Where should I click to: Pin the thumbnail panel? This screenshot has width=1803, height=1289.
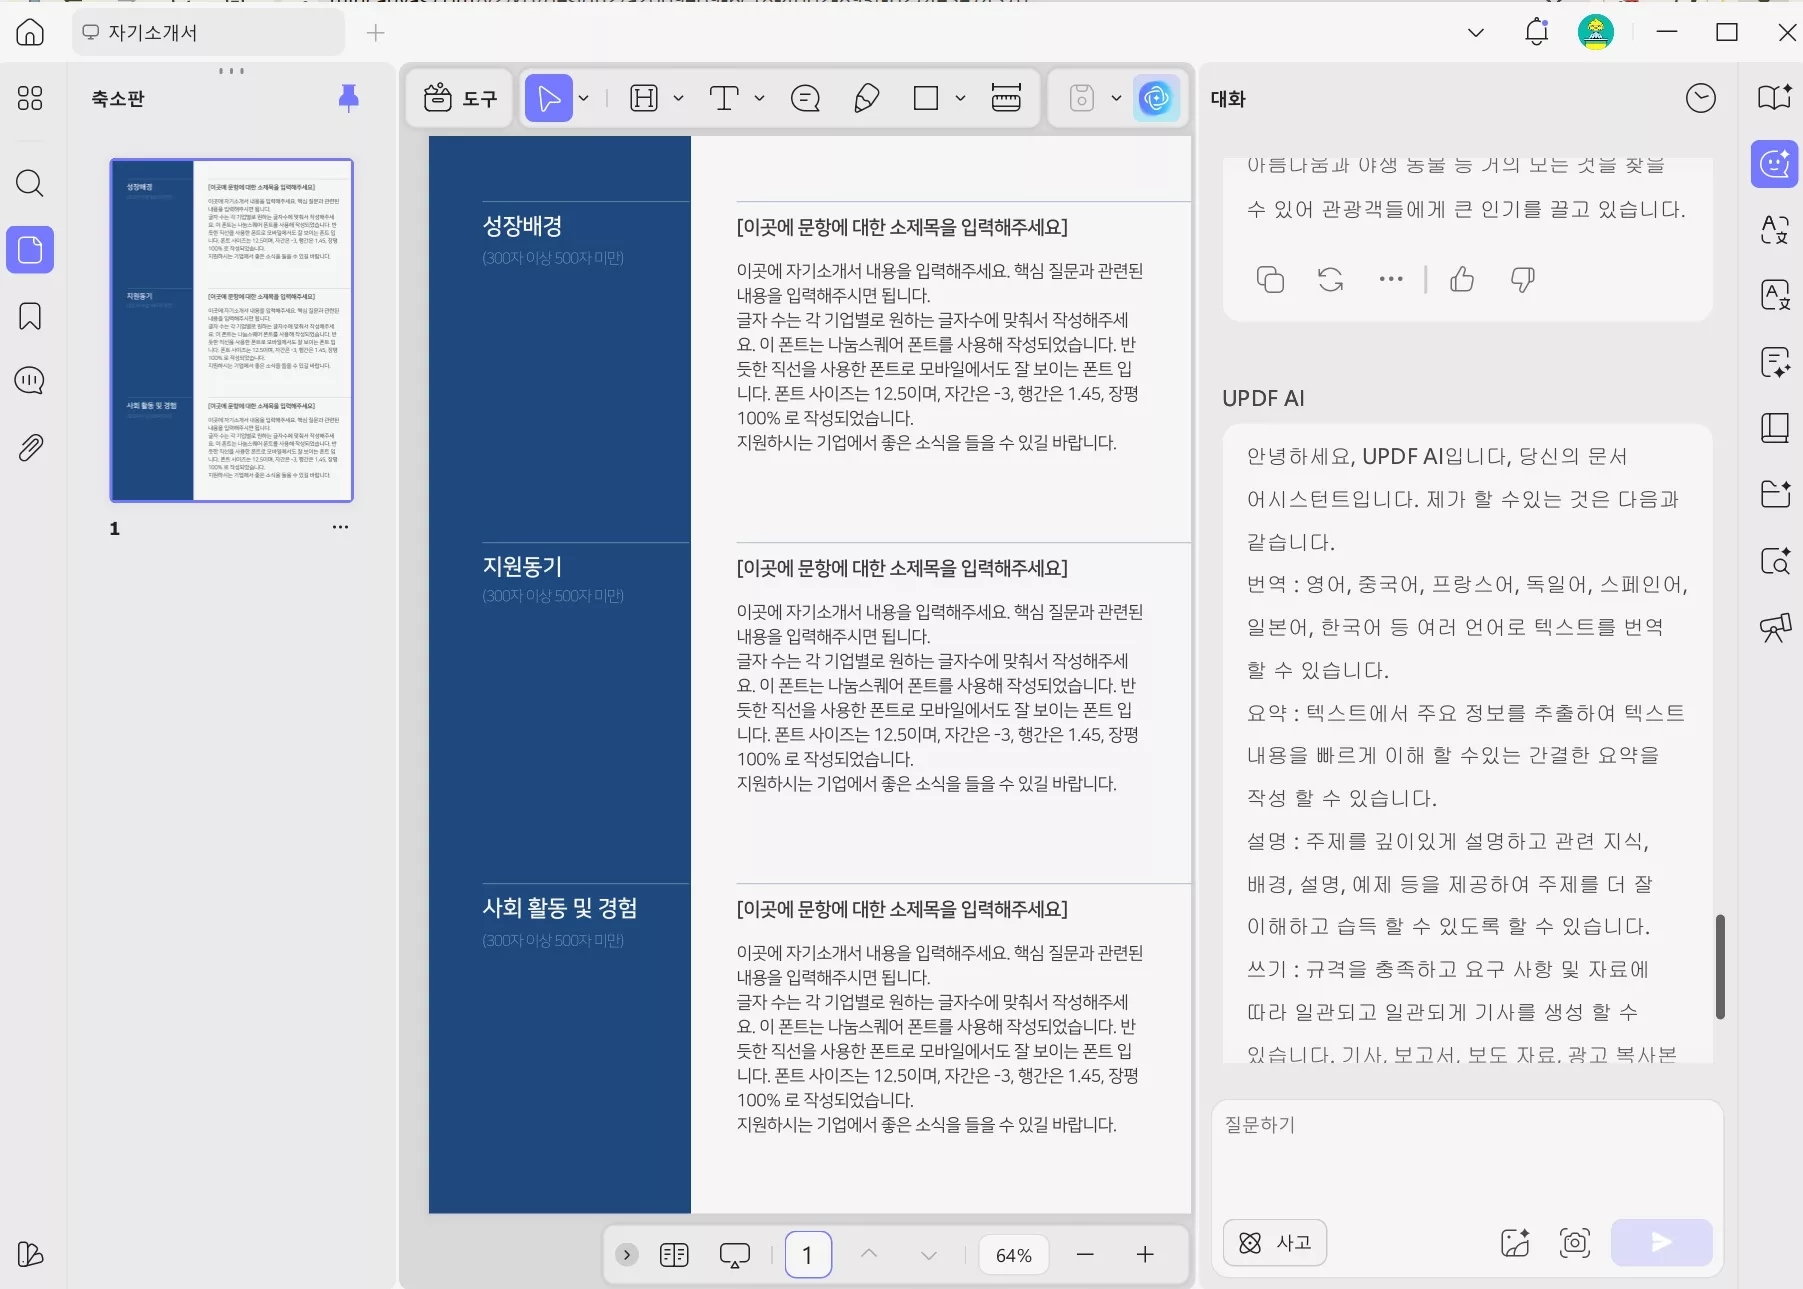tap(348, 97)
